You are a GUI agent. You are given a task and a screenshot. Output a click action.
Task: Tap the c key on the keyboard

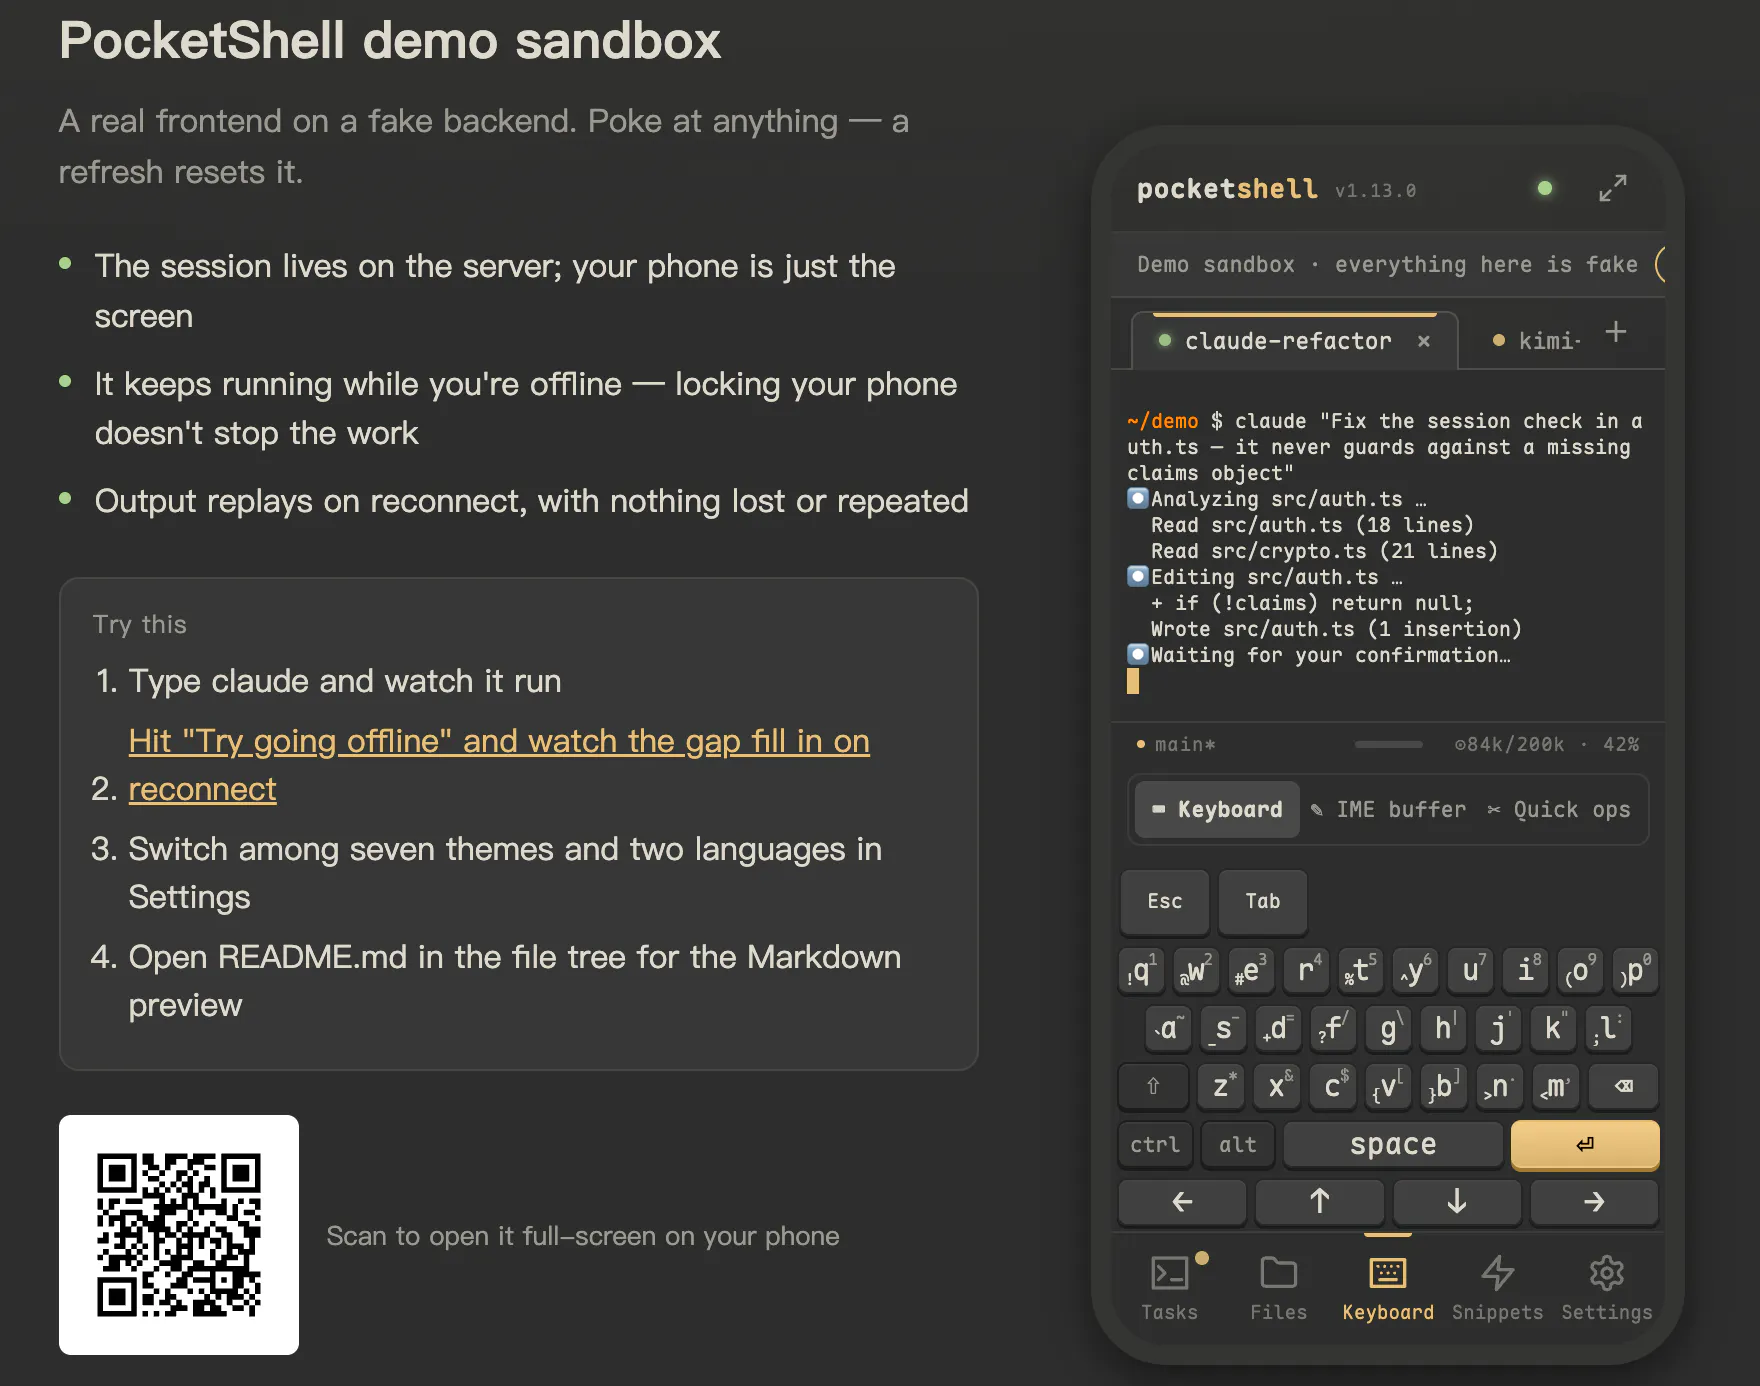tap(1333, 1086)
